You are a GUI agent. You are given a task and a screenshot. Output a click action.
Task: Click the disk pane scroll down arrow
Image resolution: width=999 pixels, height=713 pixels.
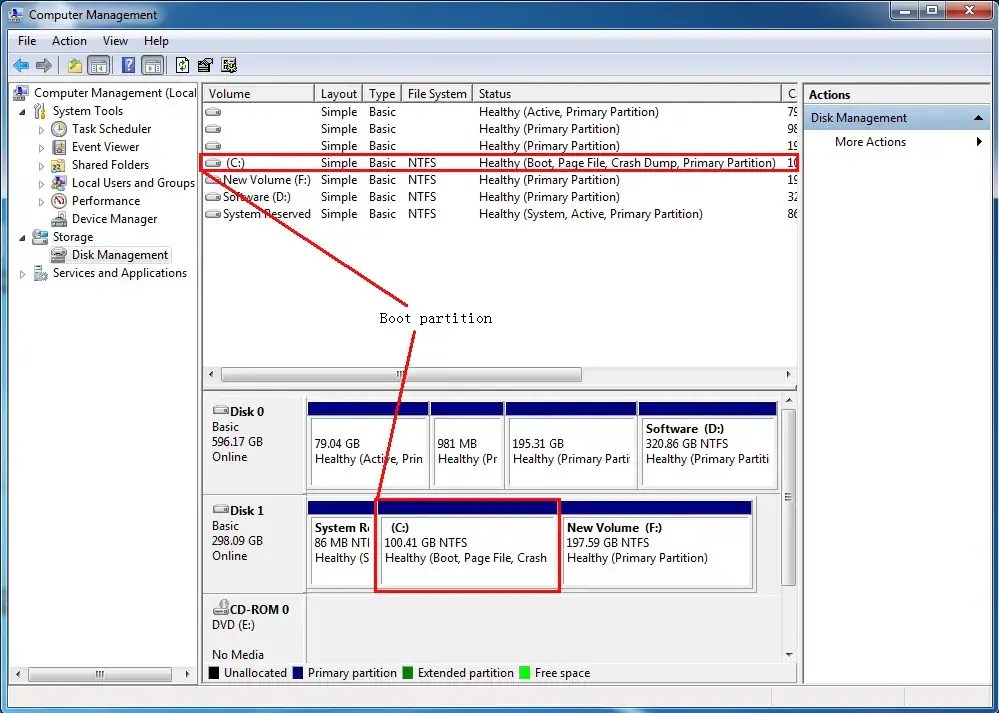(789, 654)
